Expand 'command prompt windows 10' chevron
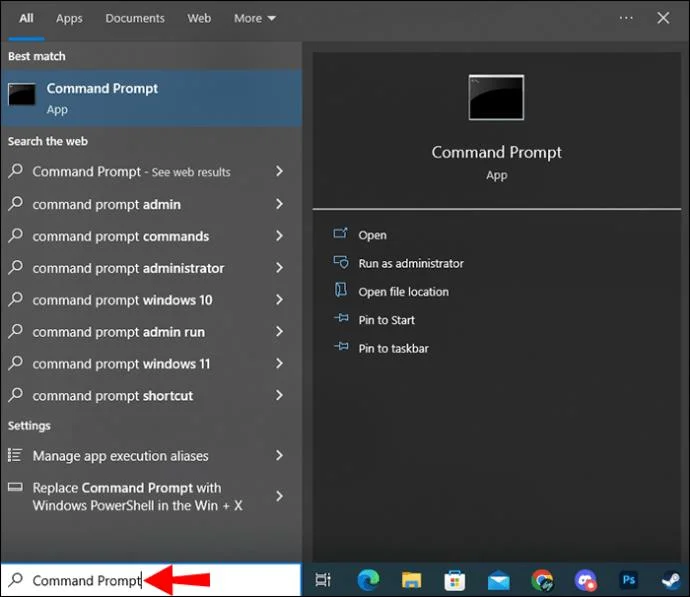690x597 pixels. point(279,300)
